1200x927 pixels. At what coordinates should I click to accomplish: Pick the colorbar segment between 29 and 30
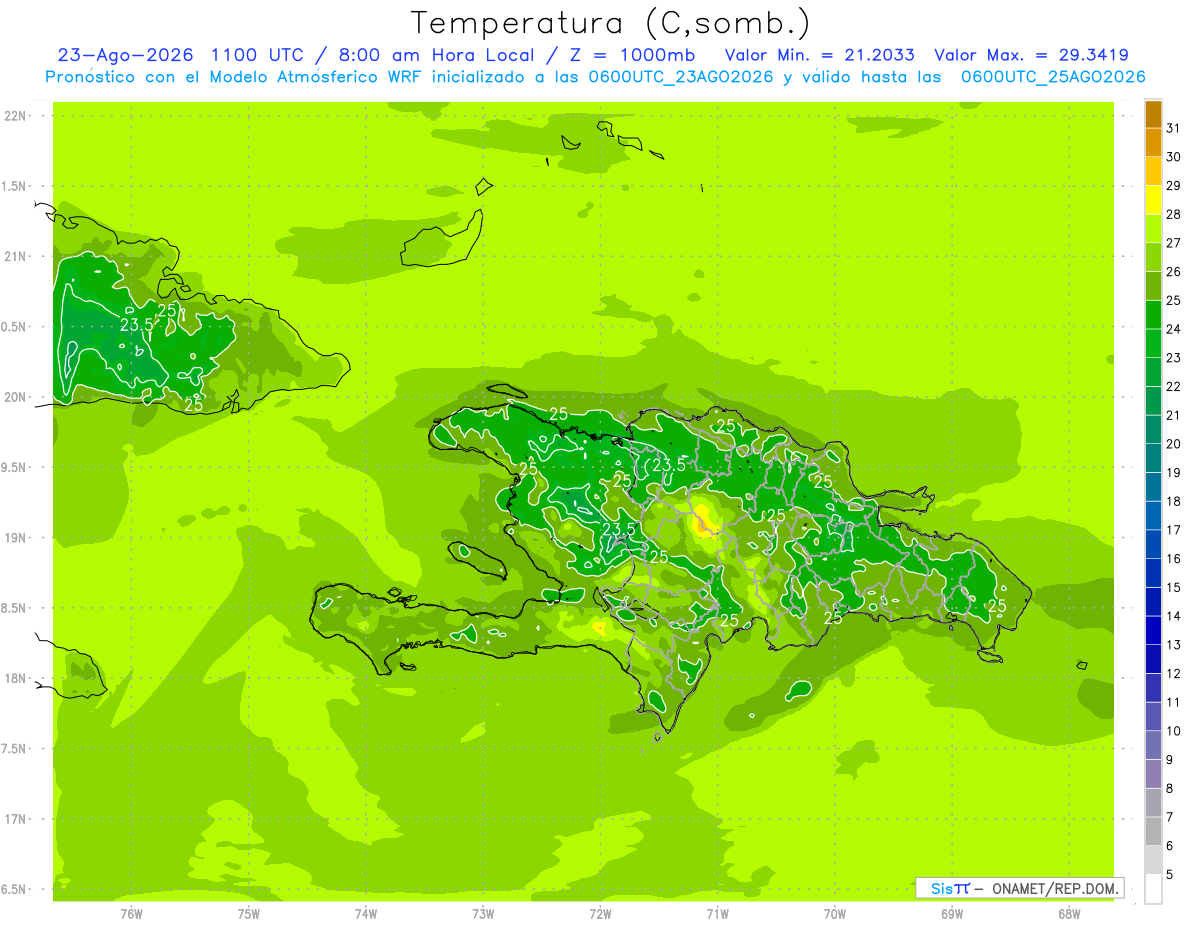pos(1153,171)
